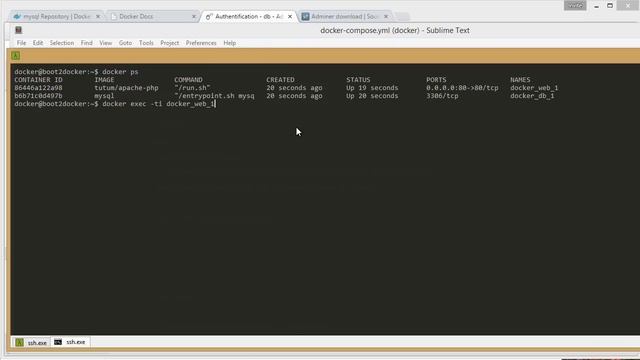Close the mysql Repository browser tab
640x360 pixels.
[98, 16]
